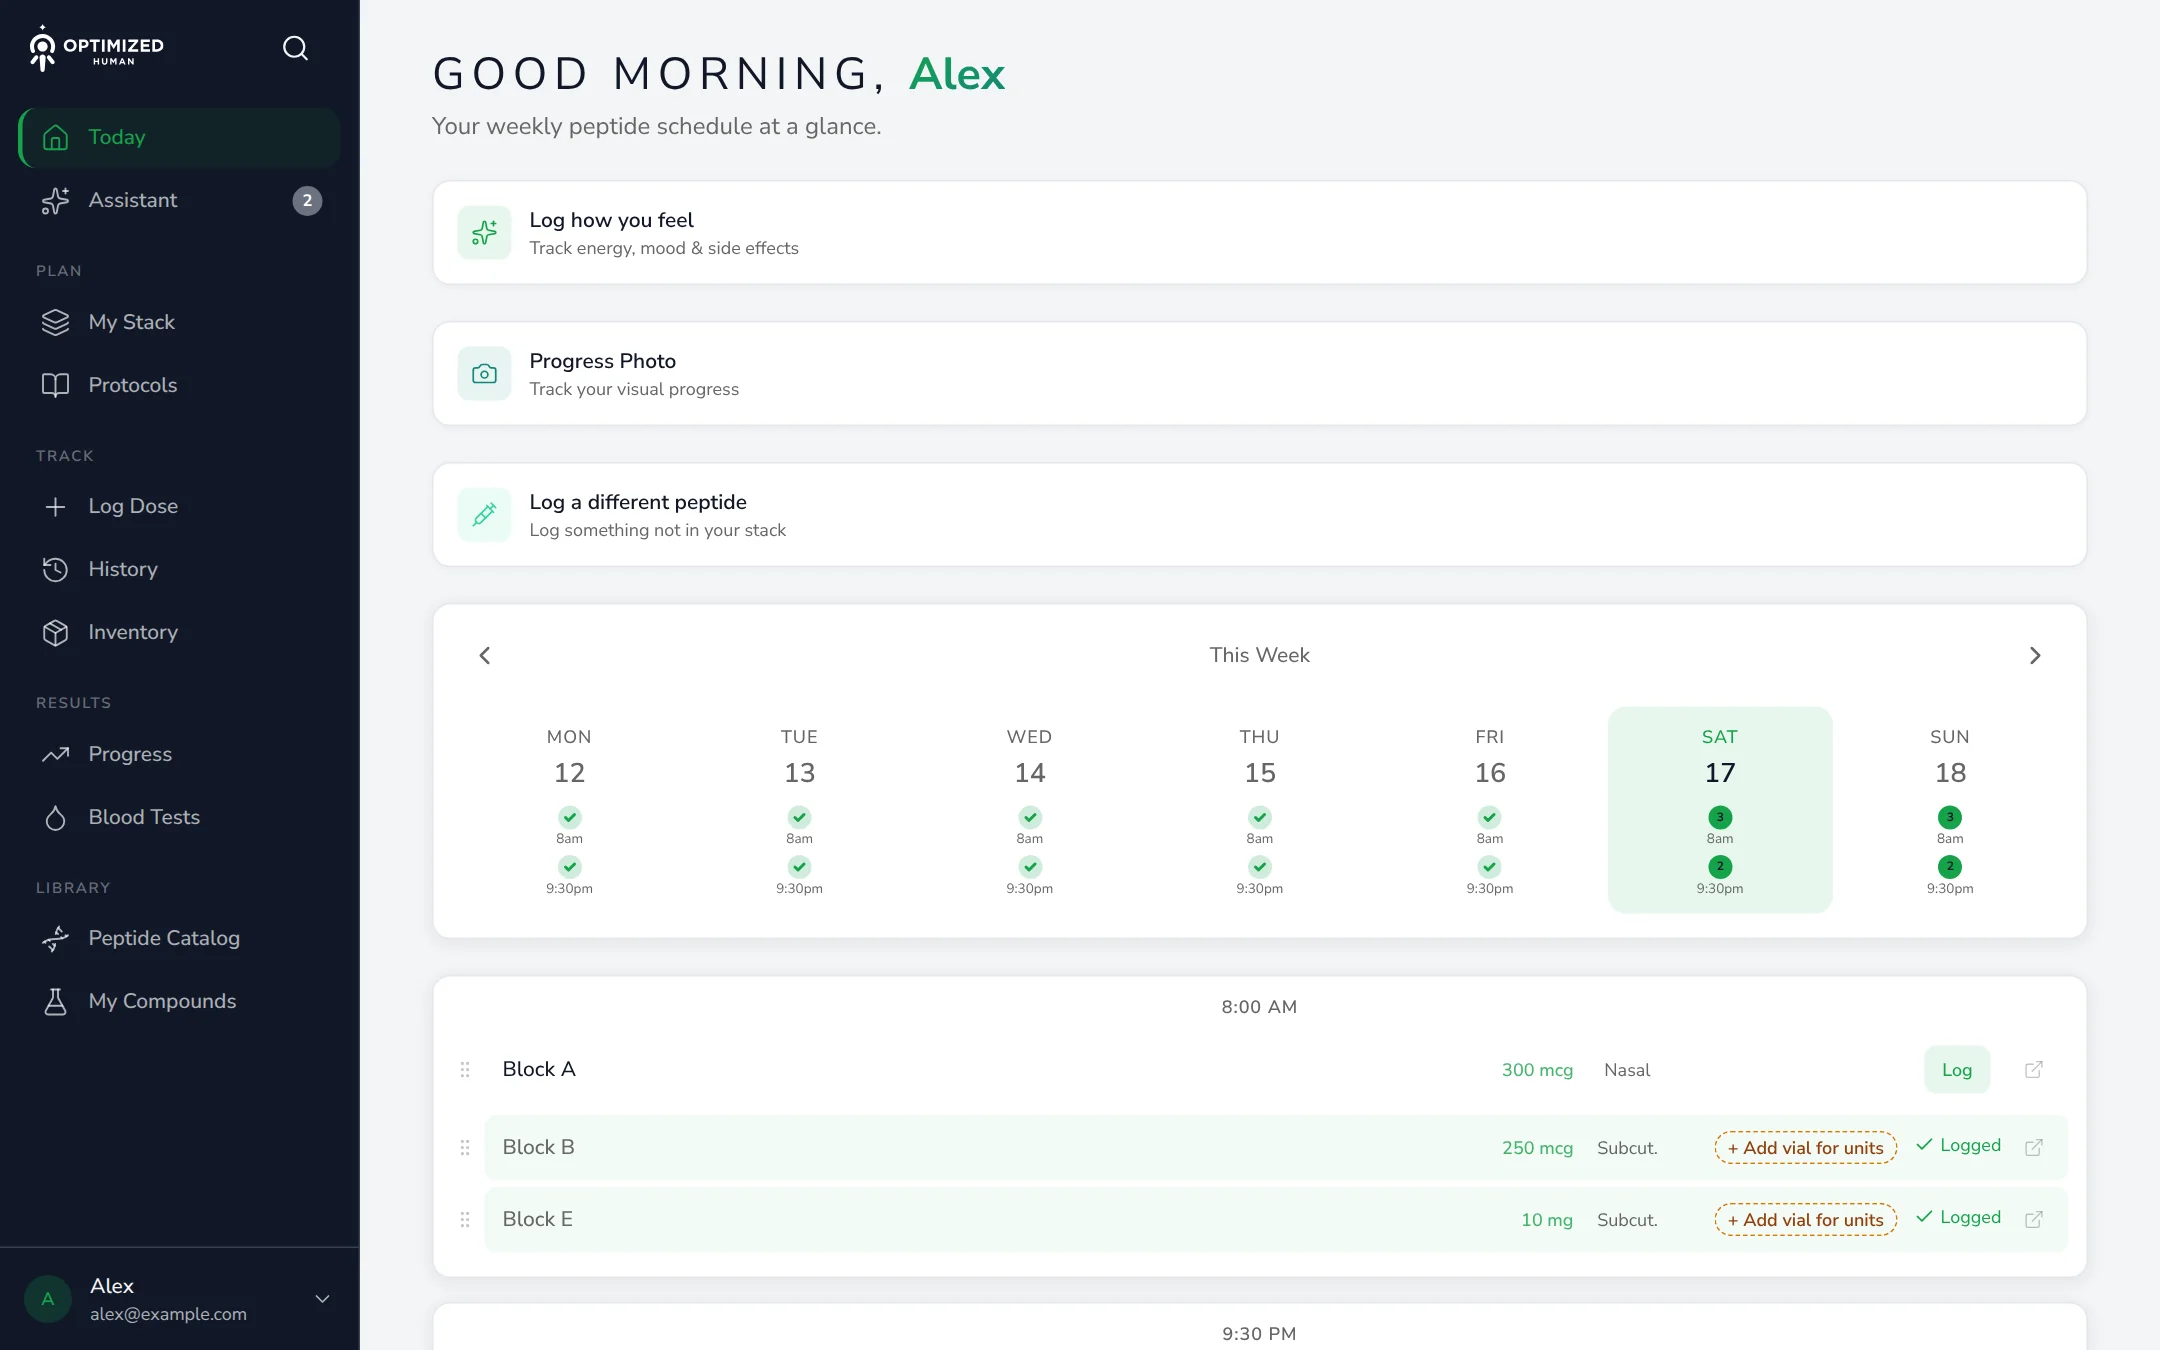Click Block E drag handle

(x=465, y=1220)
